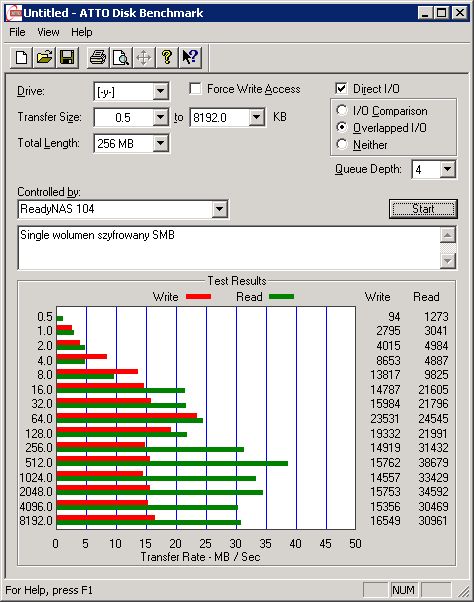Screen dimensions: 474x602
Task: Select the I/O Comparison radio button
Action: point(342,111)
